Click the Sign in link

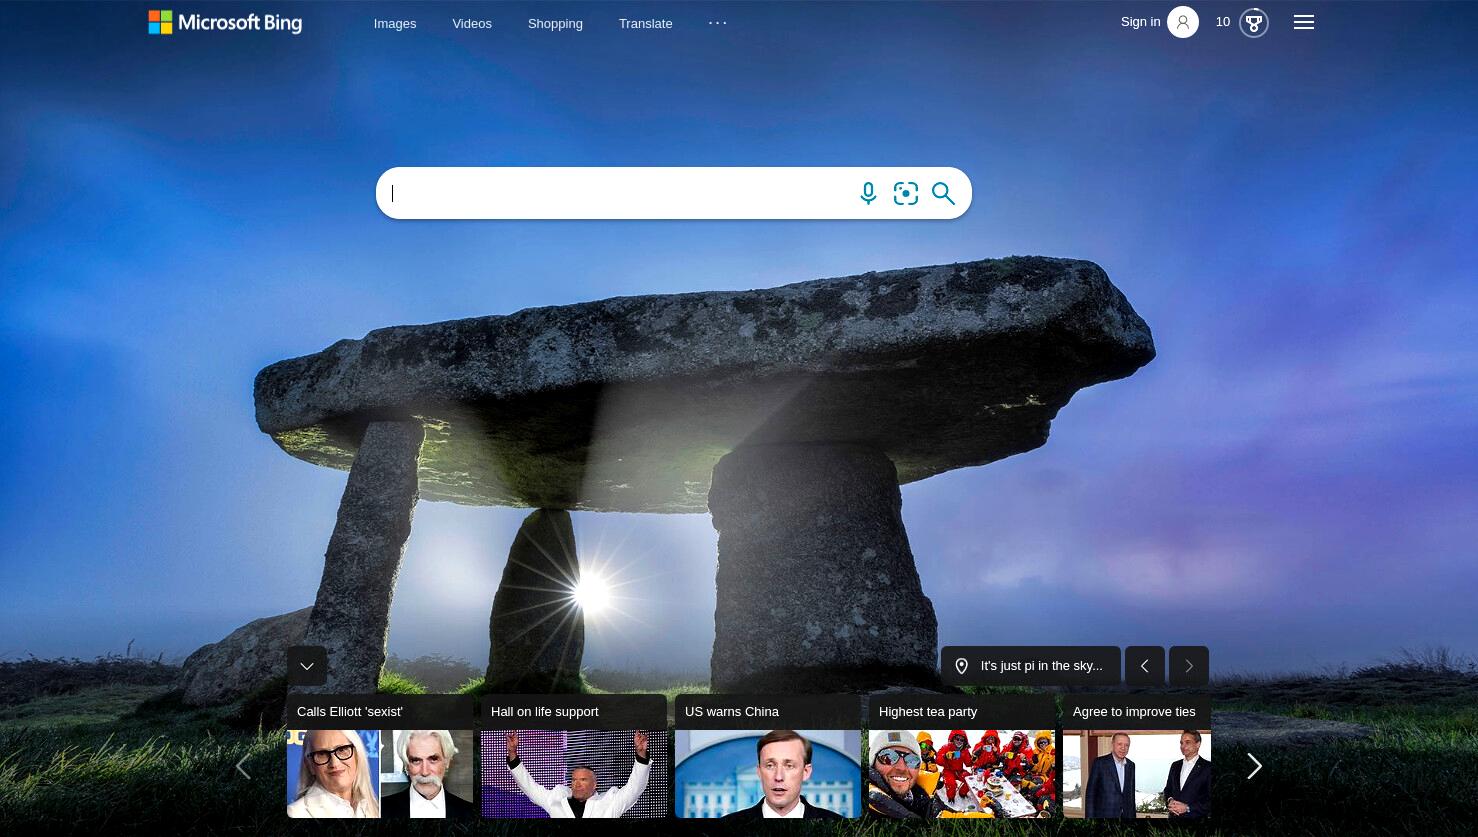1140,22
